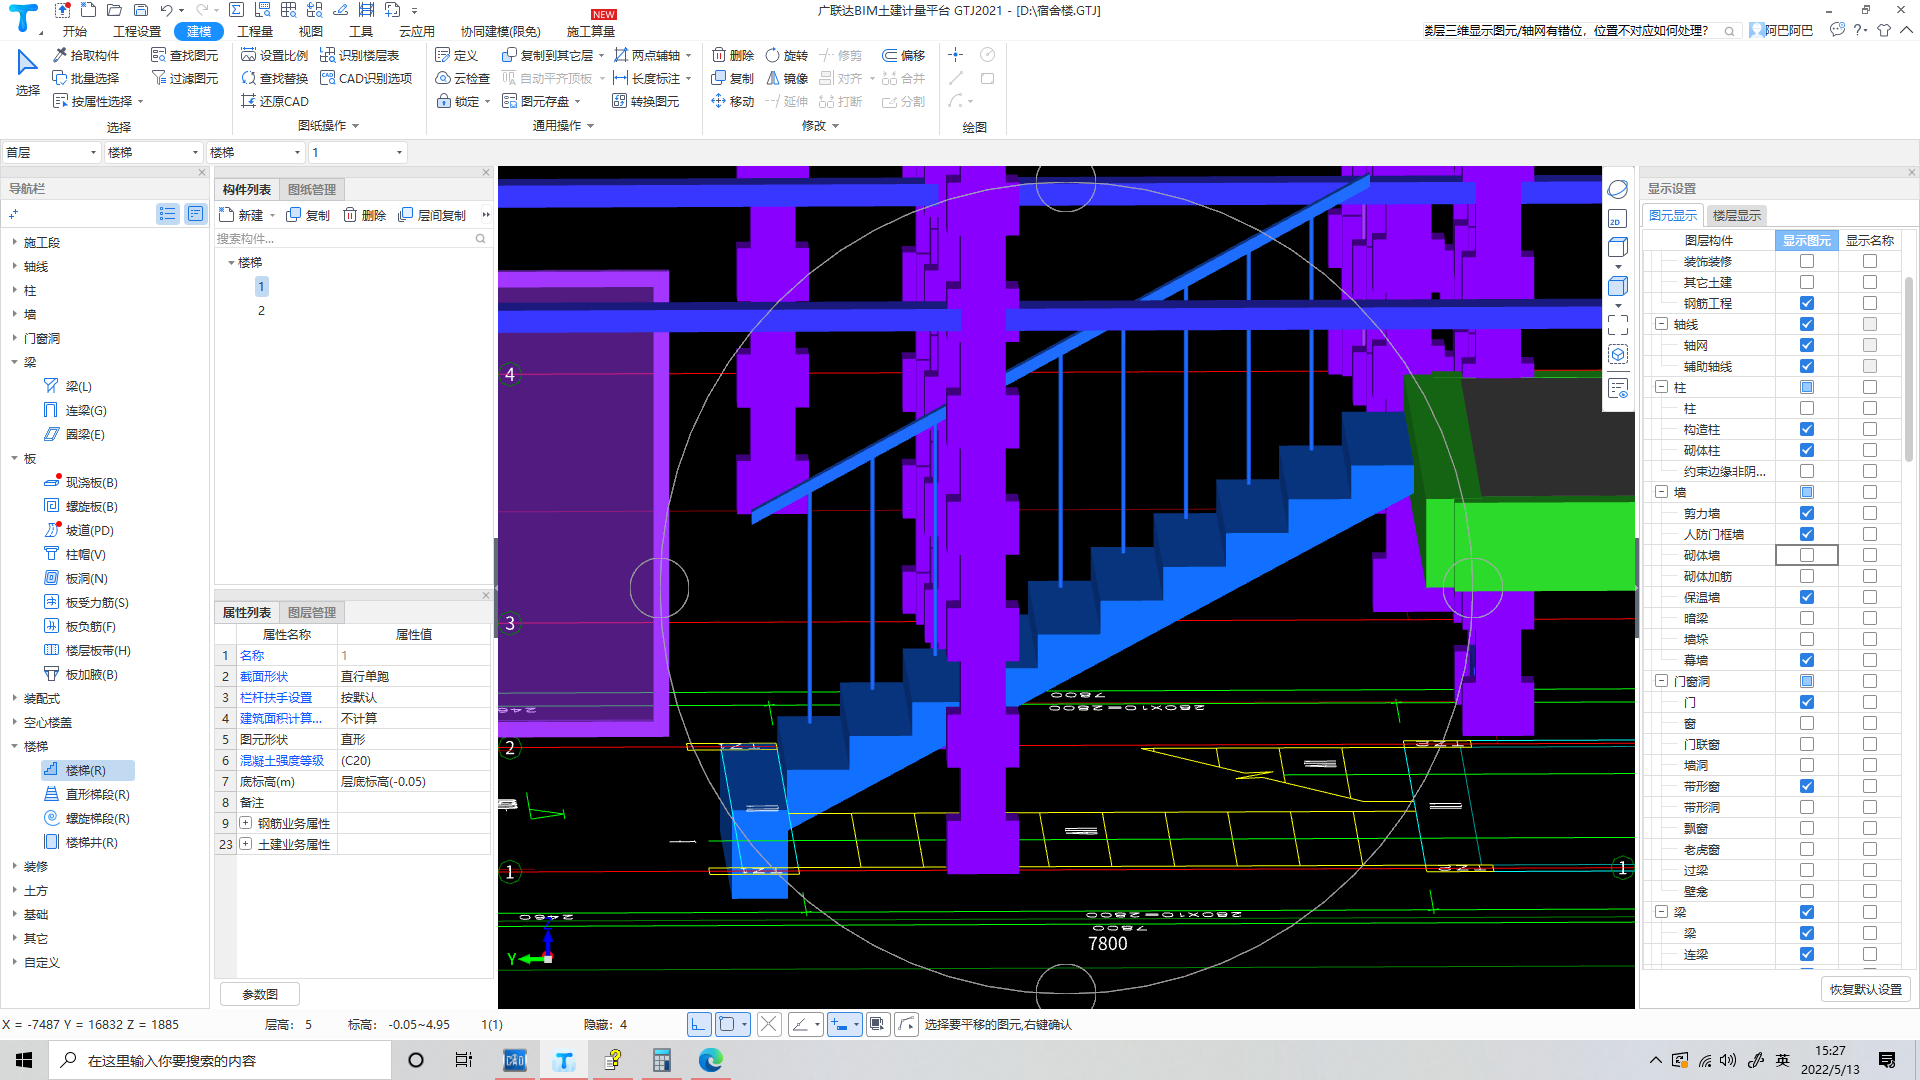Click the orbit view icon above the 2D button
The width and height of the screenshot is (1920, 1080).
(x=1618, y=189)
